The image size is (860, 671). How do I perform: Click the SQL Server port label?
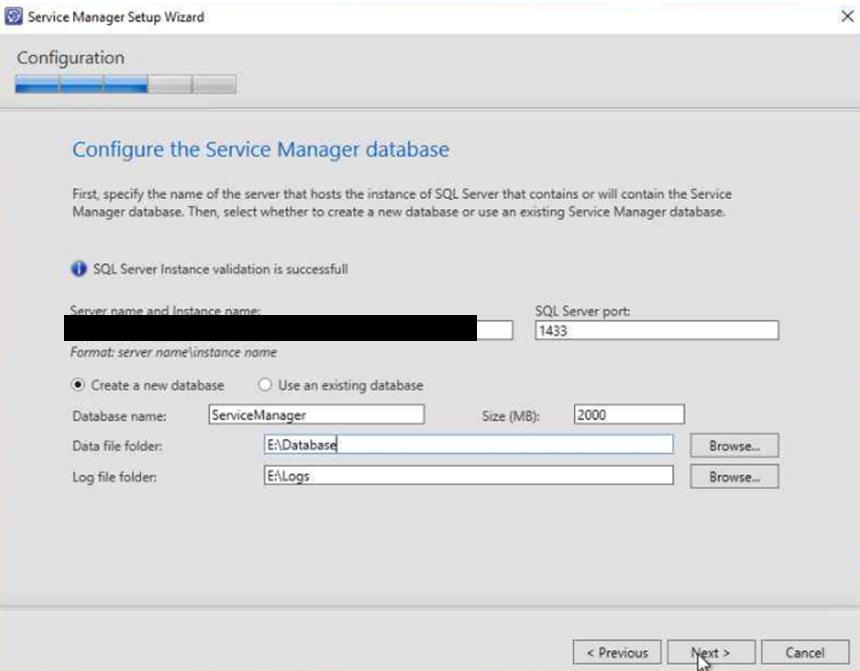coord(582,311)
